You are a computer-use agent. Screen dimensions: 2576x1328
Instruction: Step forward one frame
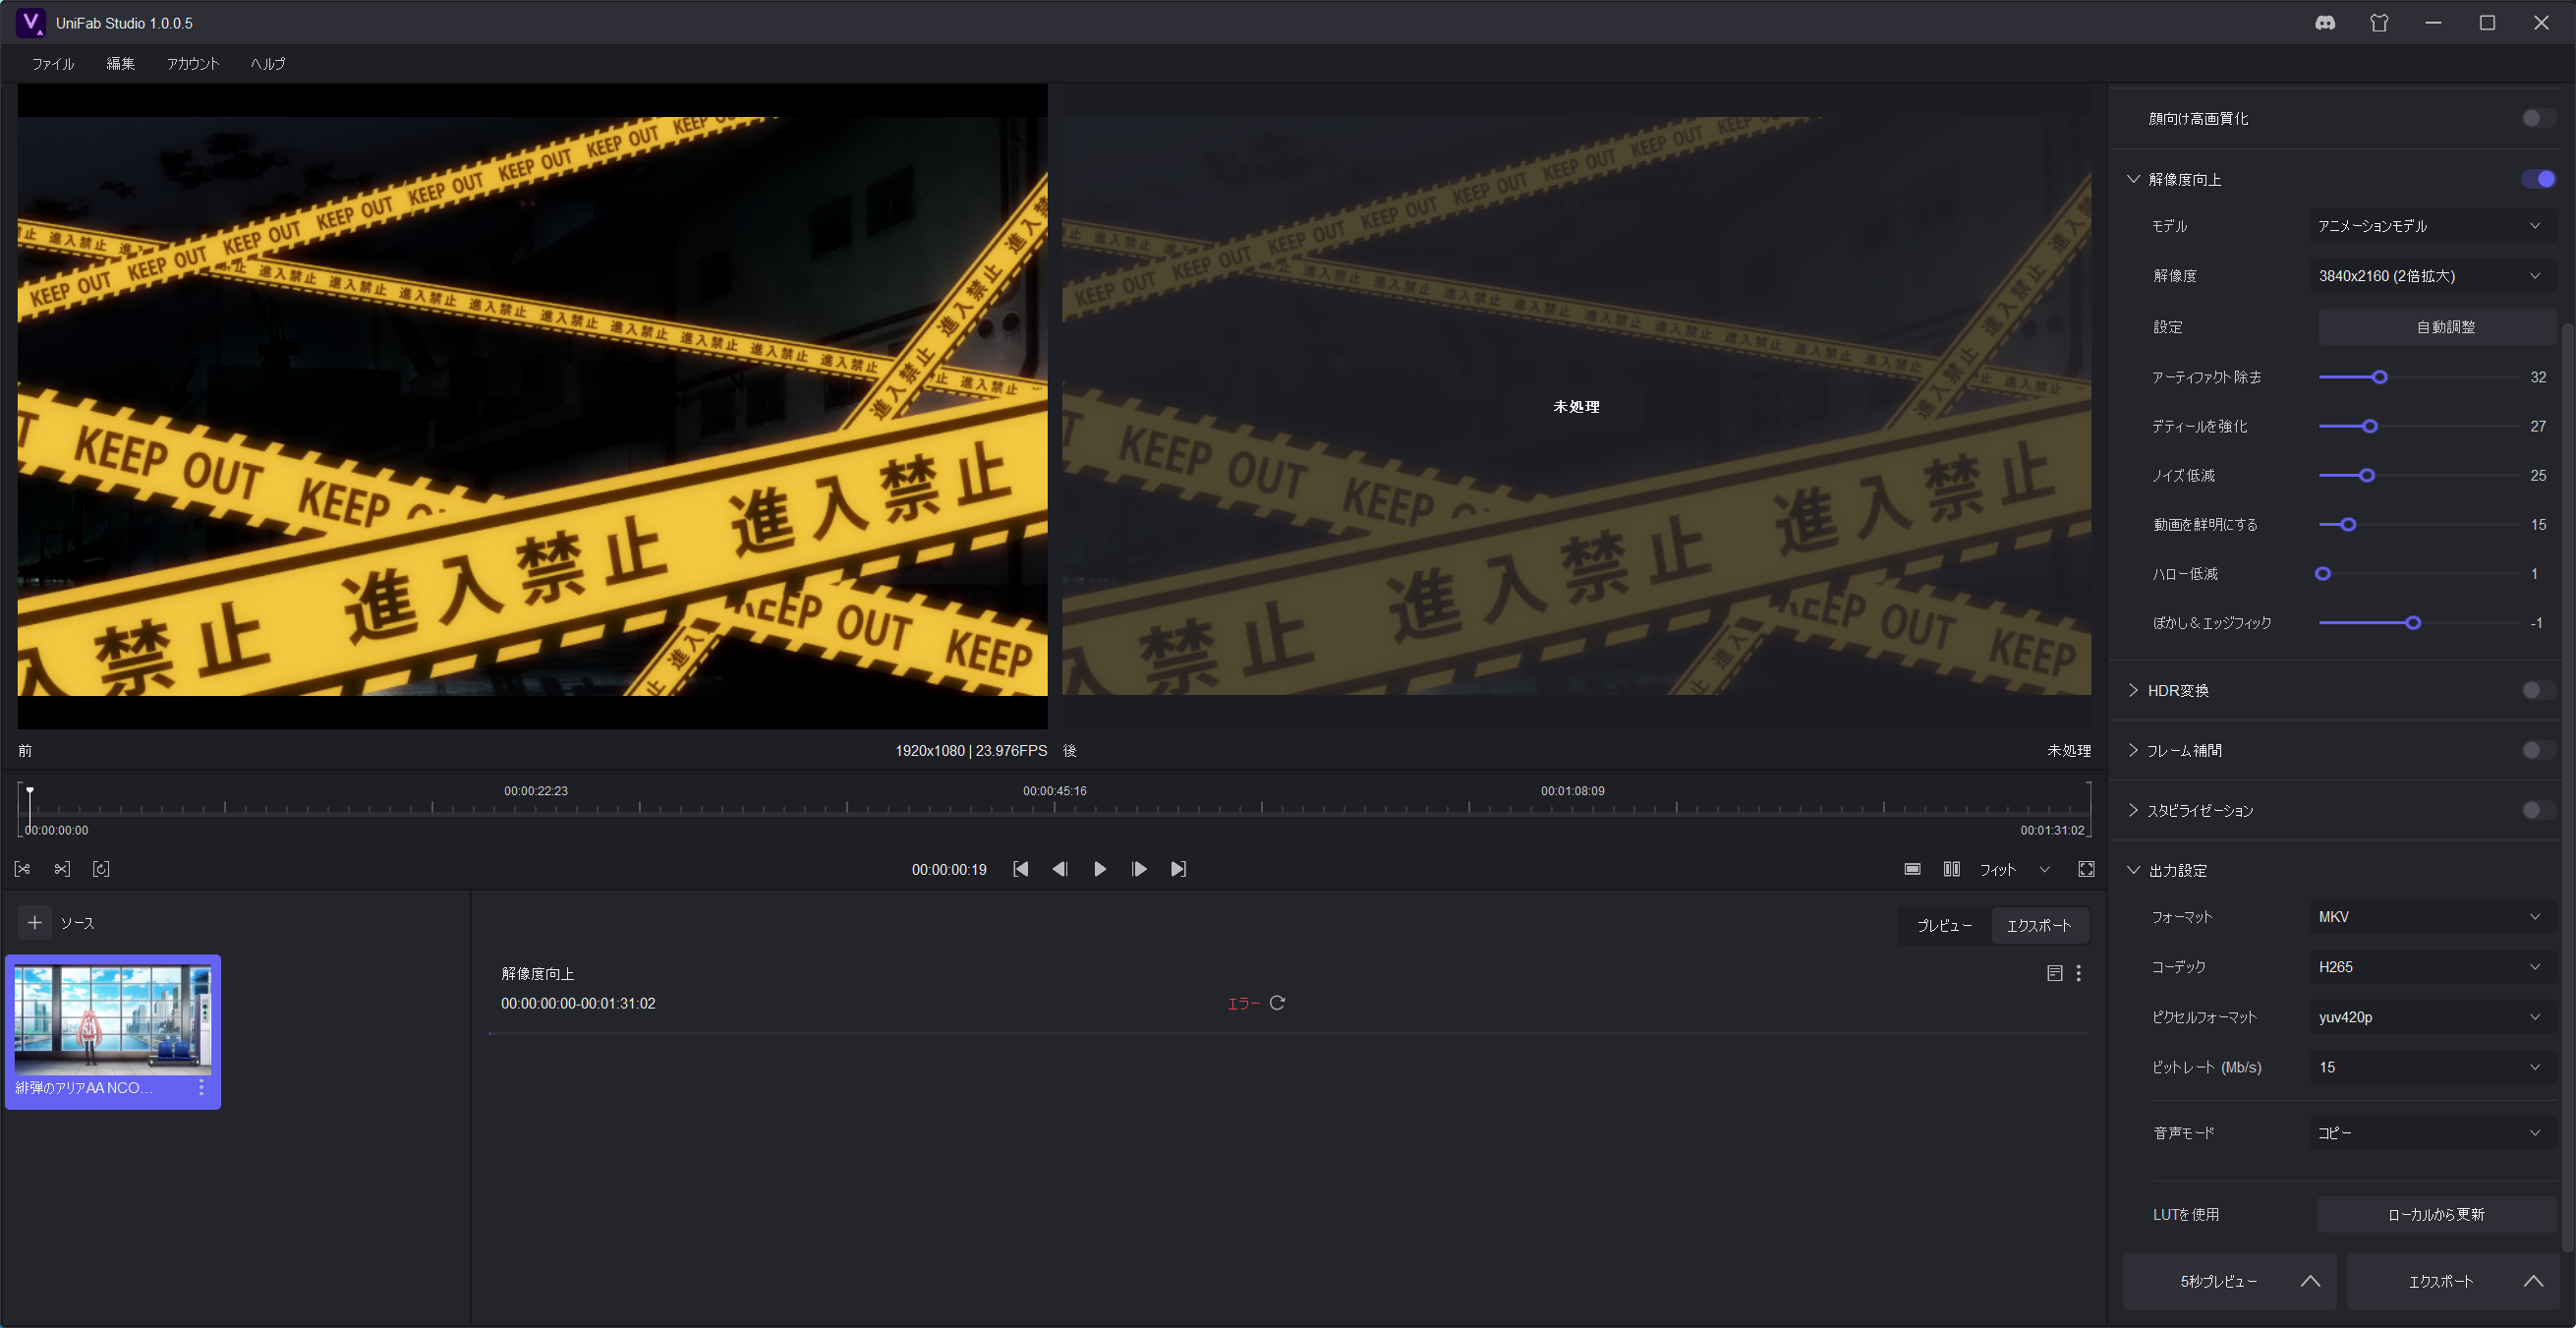tap(1139, 869)
